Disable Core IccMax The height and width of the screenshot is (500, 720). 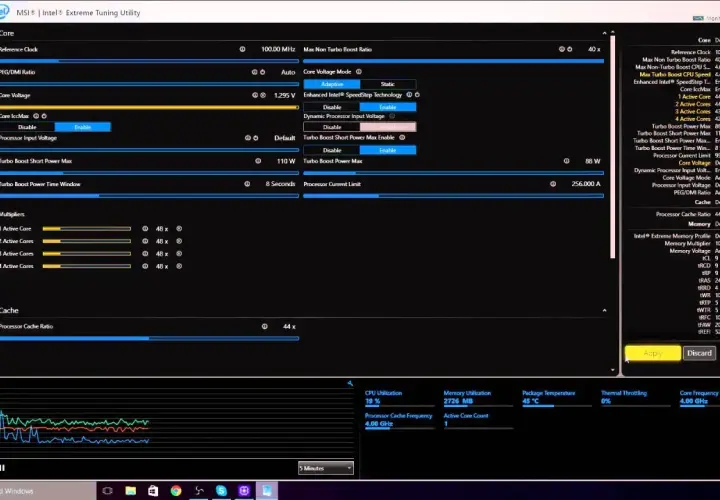tap(27, 127)
